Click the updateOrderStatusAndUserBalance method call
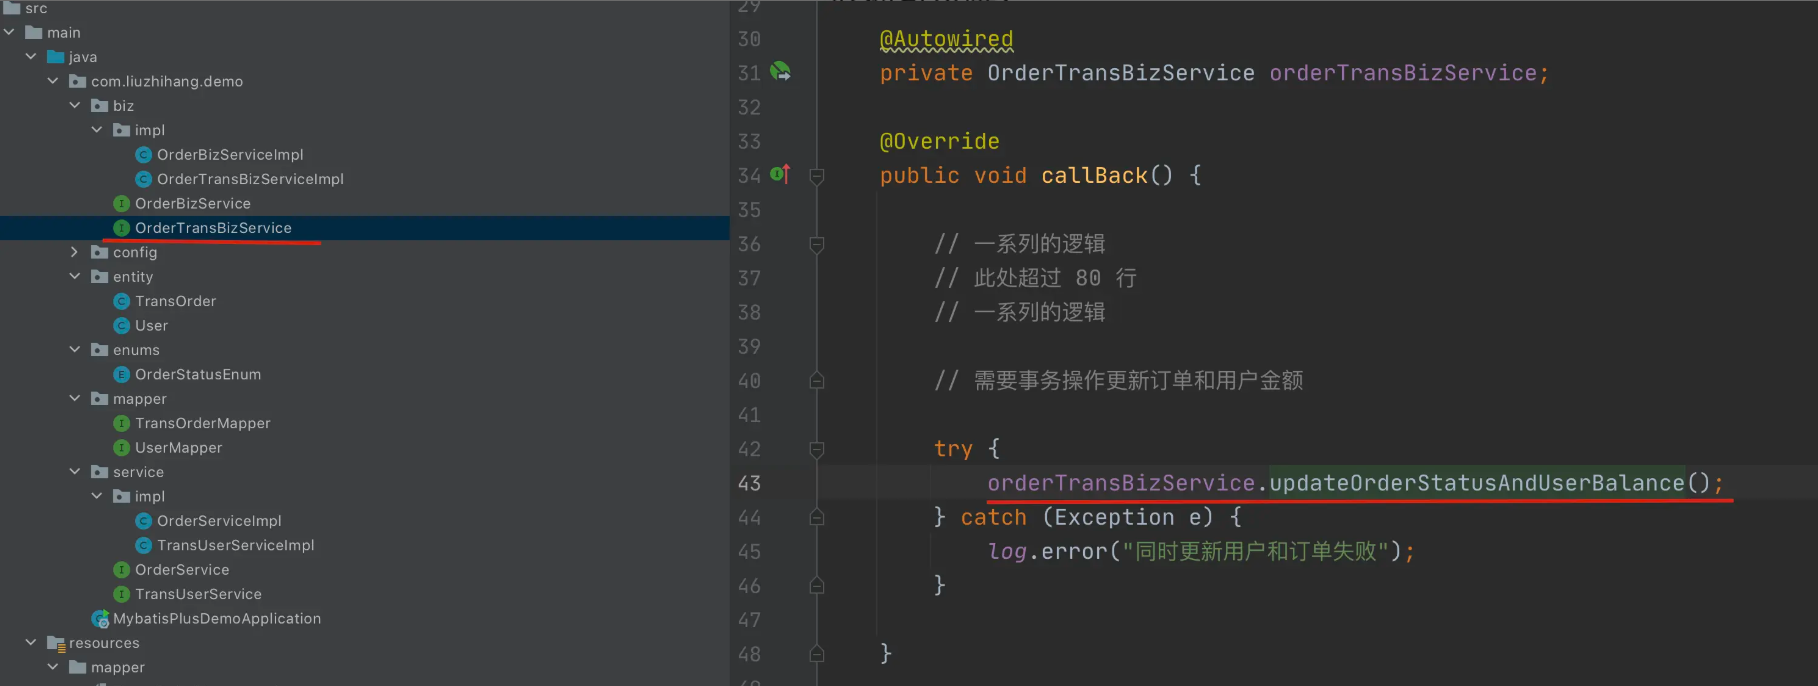The image size is (1818, 686). [x=1477, y=483]
